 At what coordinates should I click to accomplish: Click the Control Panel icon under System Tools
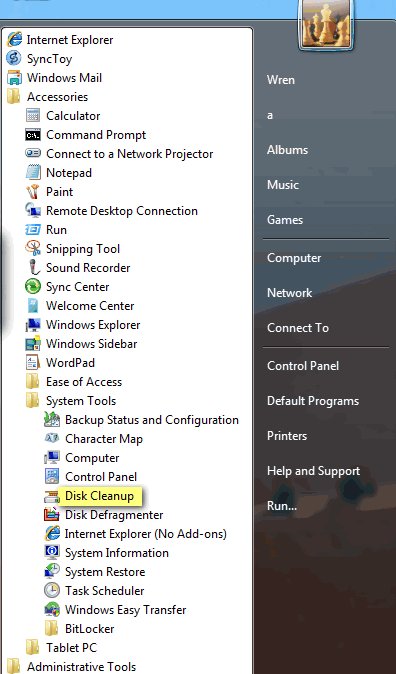pos(52,476)
